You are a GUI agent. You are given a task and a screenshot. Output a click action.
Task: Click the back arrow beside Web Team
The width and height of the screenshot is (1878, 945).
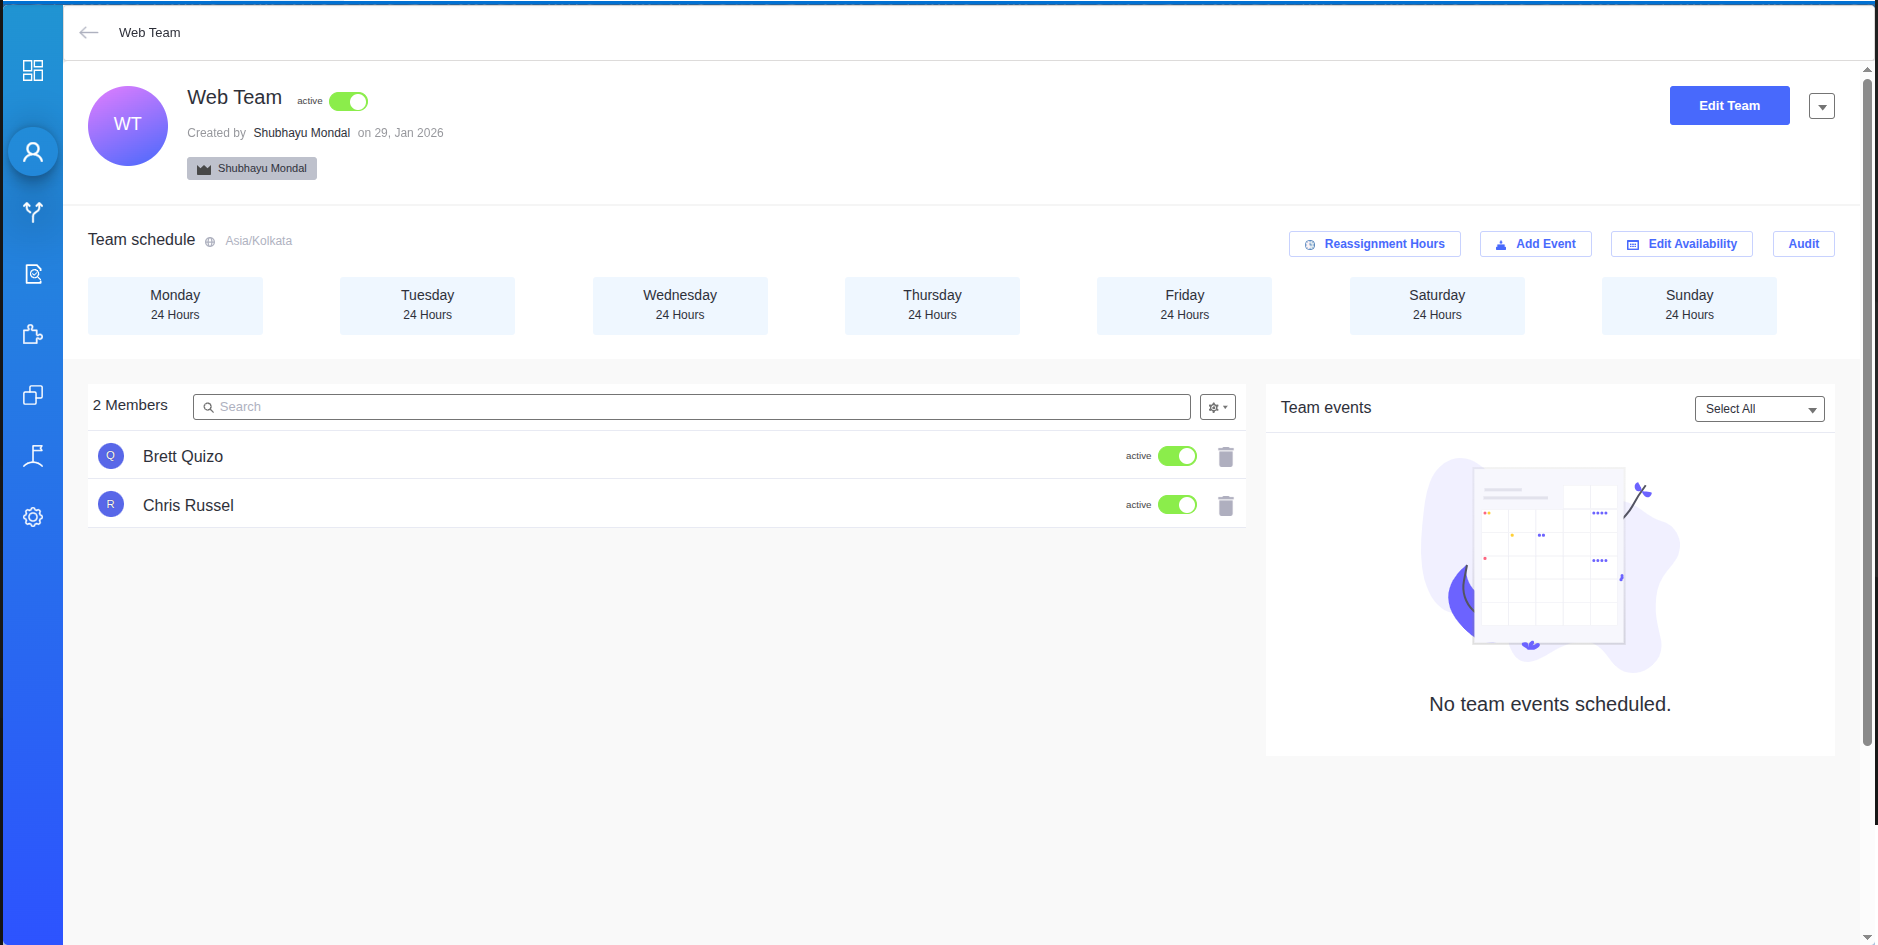(x=89, y=33)
